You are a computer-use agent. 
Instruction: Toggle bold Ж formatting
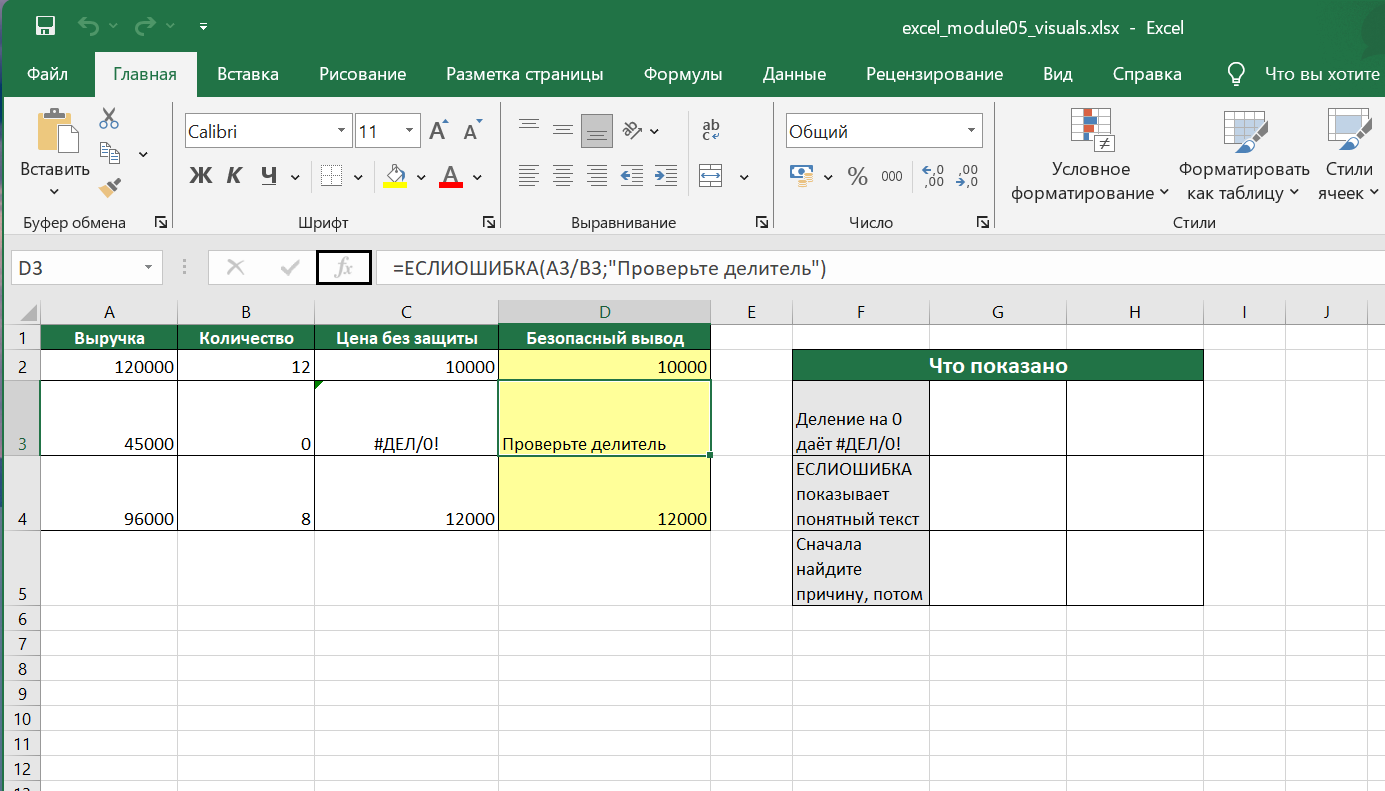point(201,176)
